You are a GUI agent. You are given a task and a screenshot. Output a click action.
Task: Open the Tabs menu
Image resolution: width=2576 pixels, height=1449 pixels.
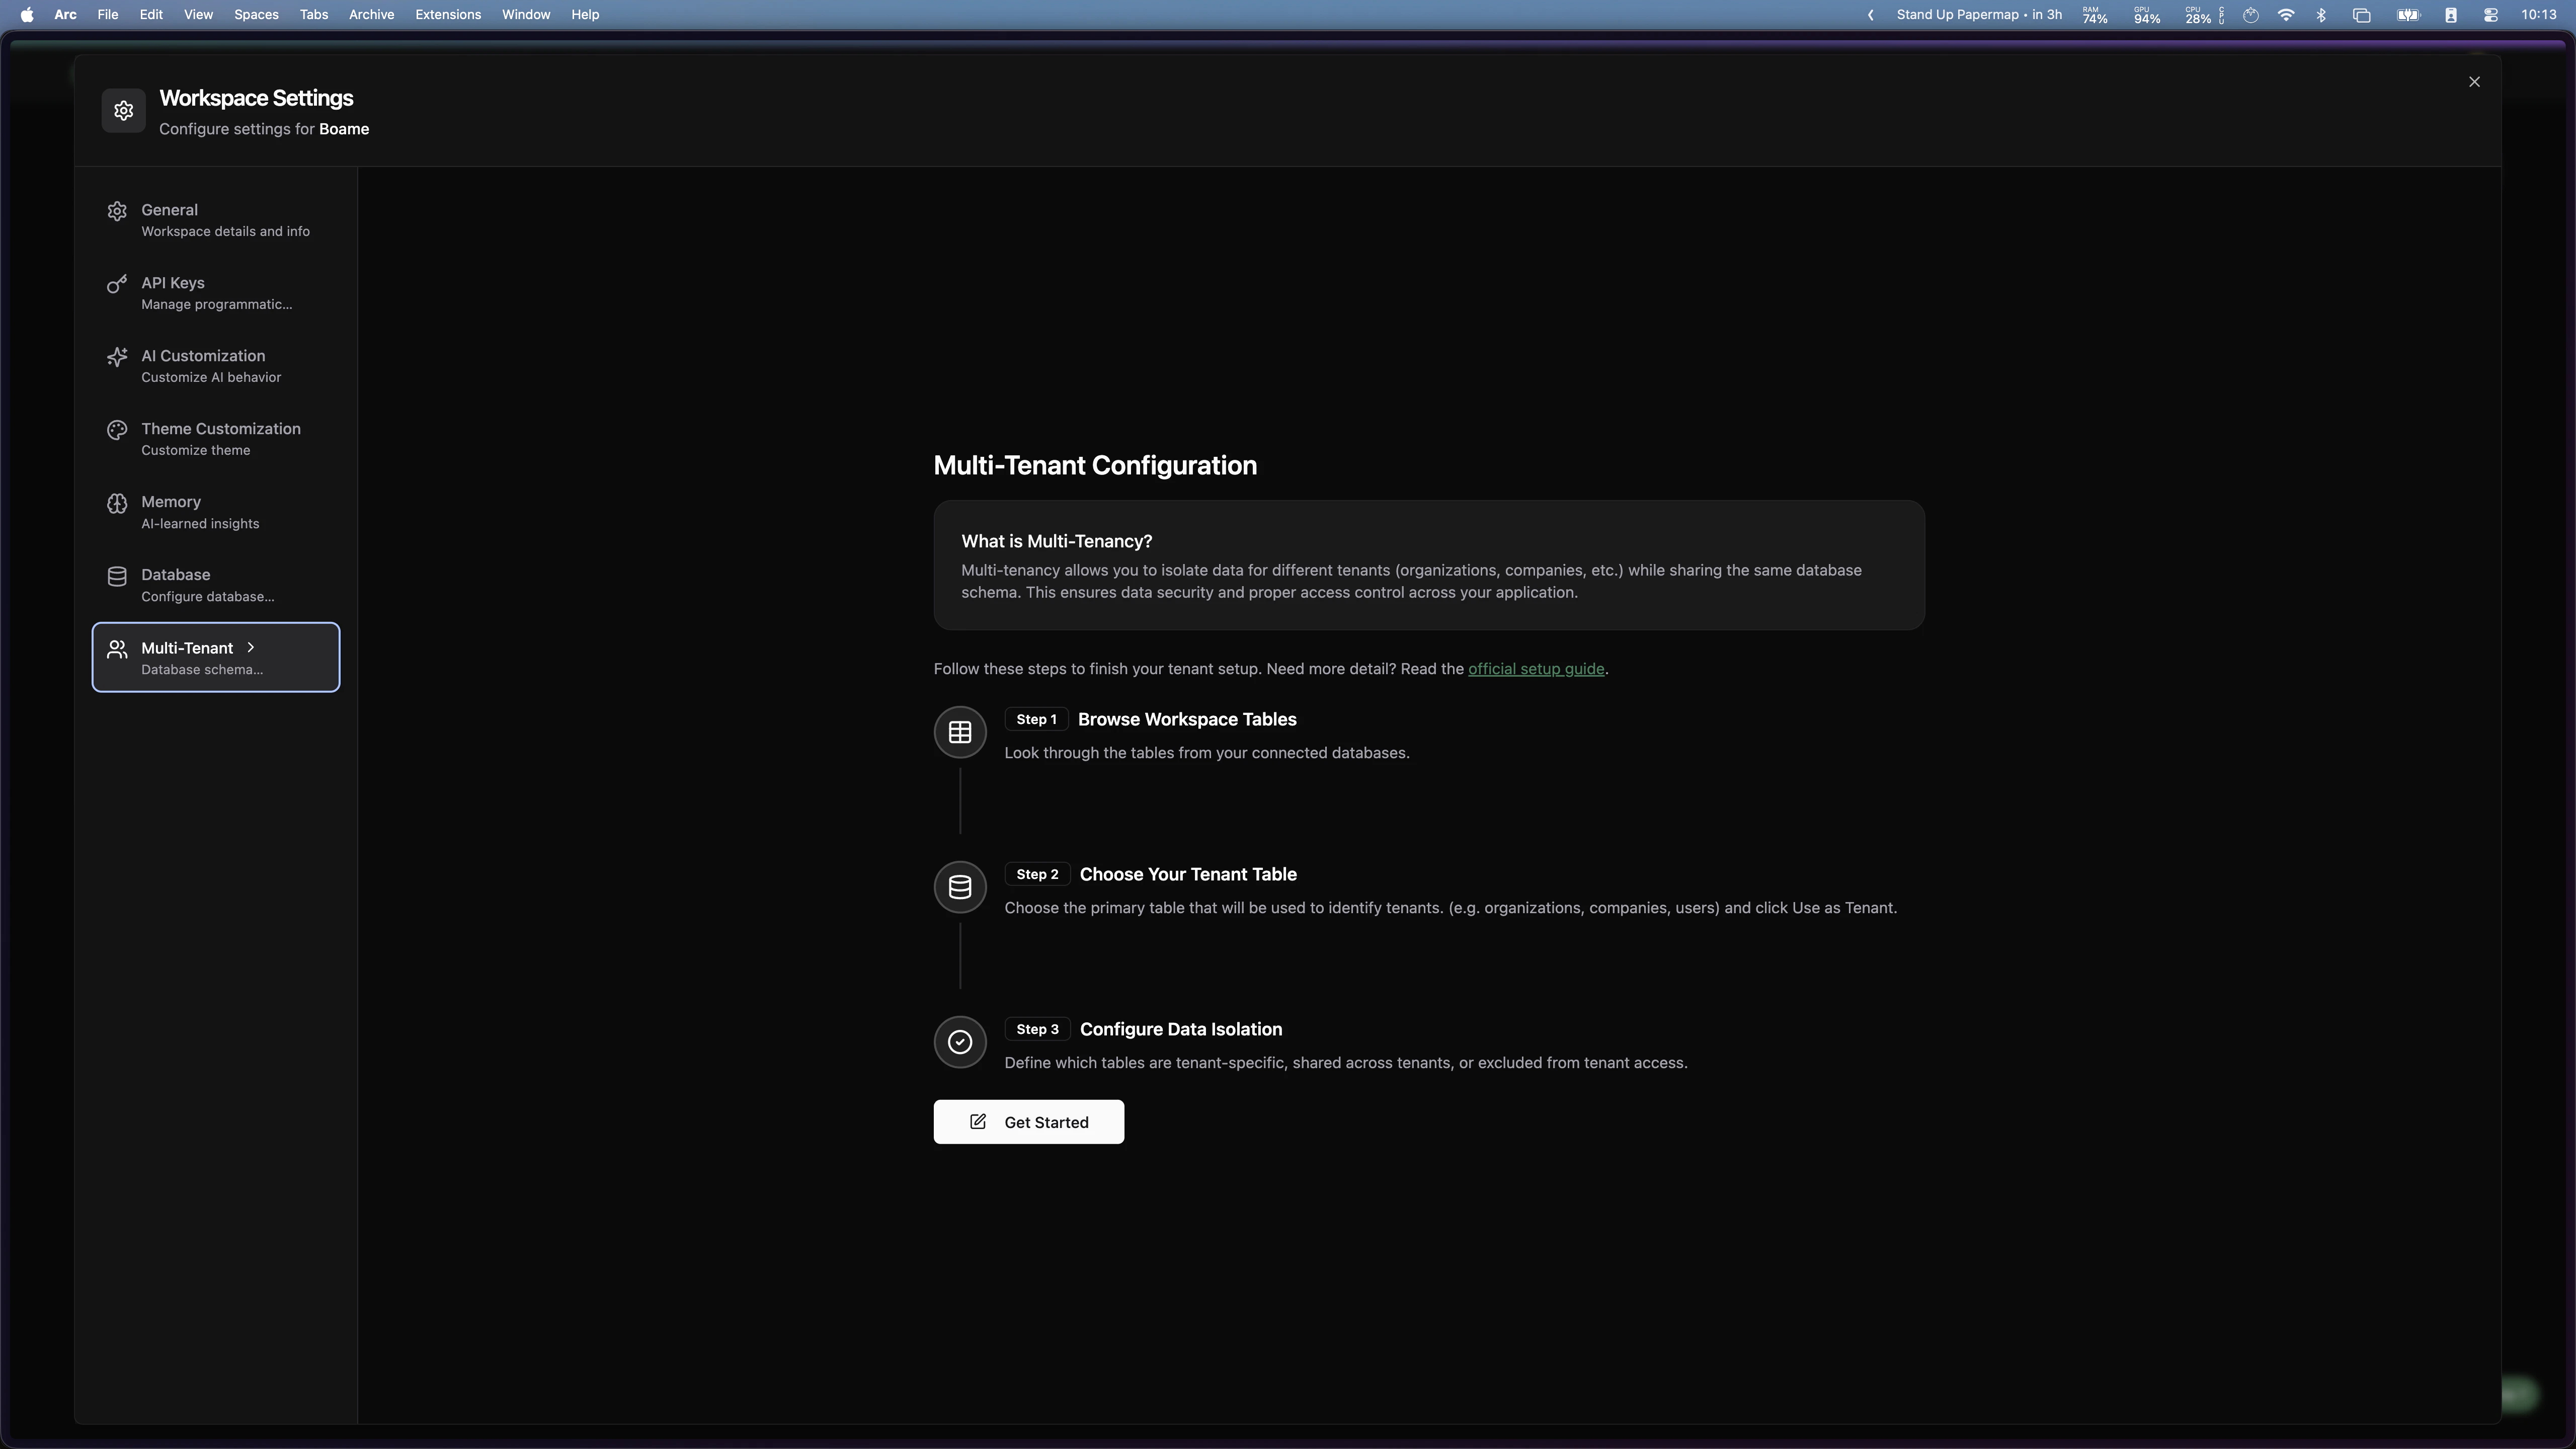[314, 14]
